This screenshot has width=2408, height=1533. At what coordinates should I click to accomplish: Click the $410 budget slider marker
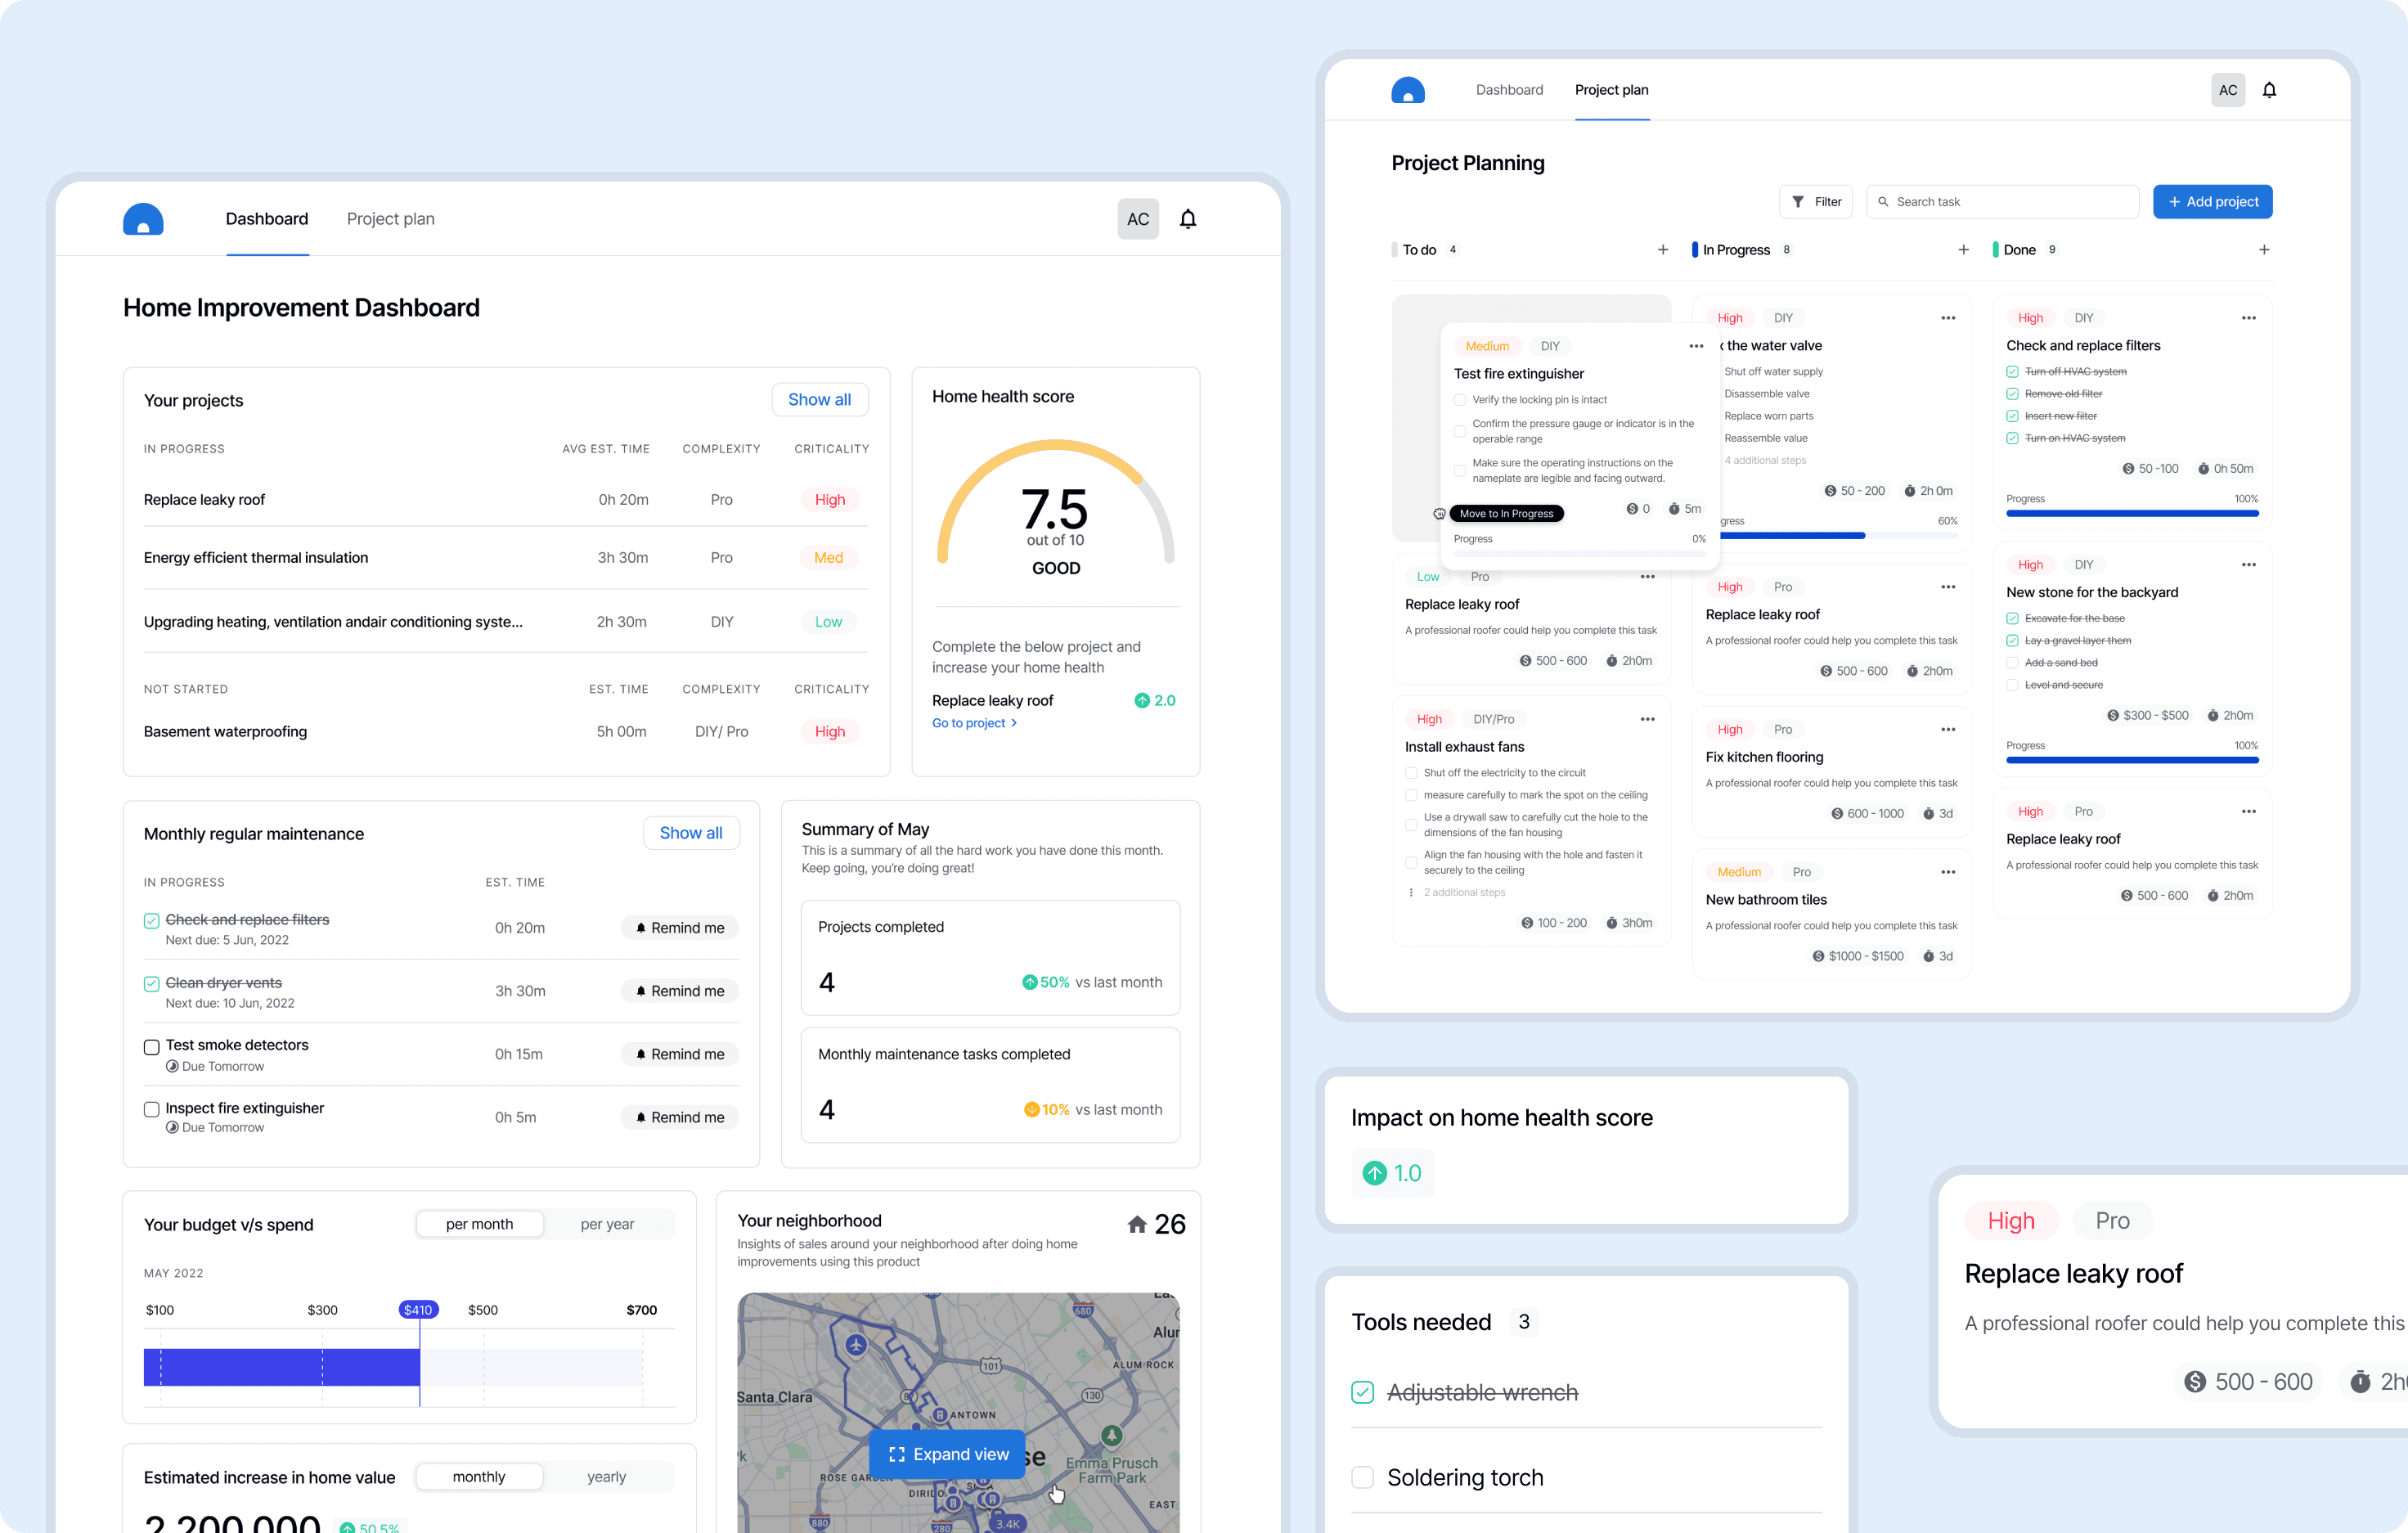click(418, 1310)
